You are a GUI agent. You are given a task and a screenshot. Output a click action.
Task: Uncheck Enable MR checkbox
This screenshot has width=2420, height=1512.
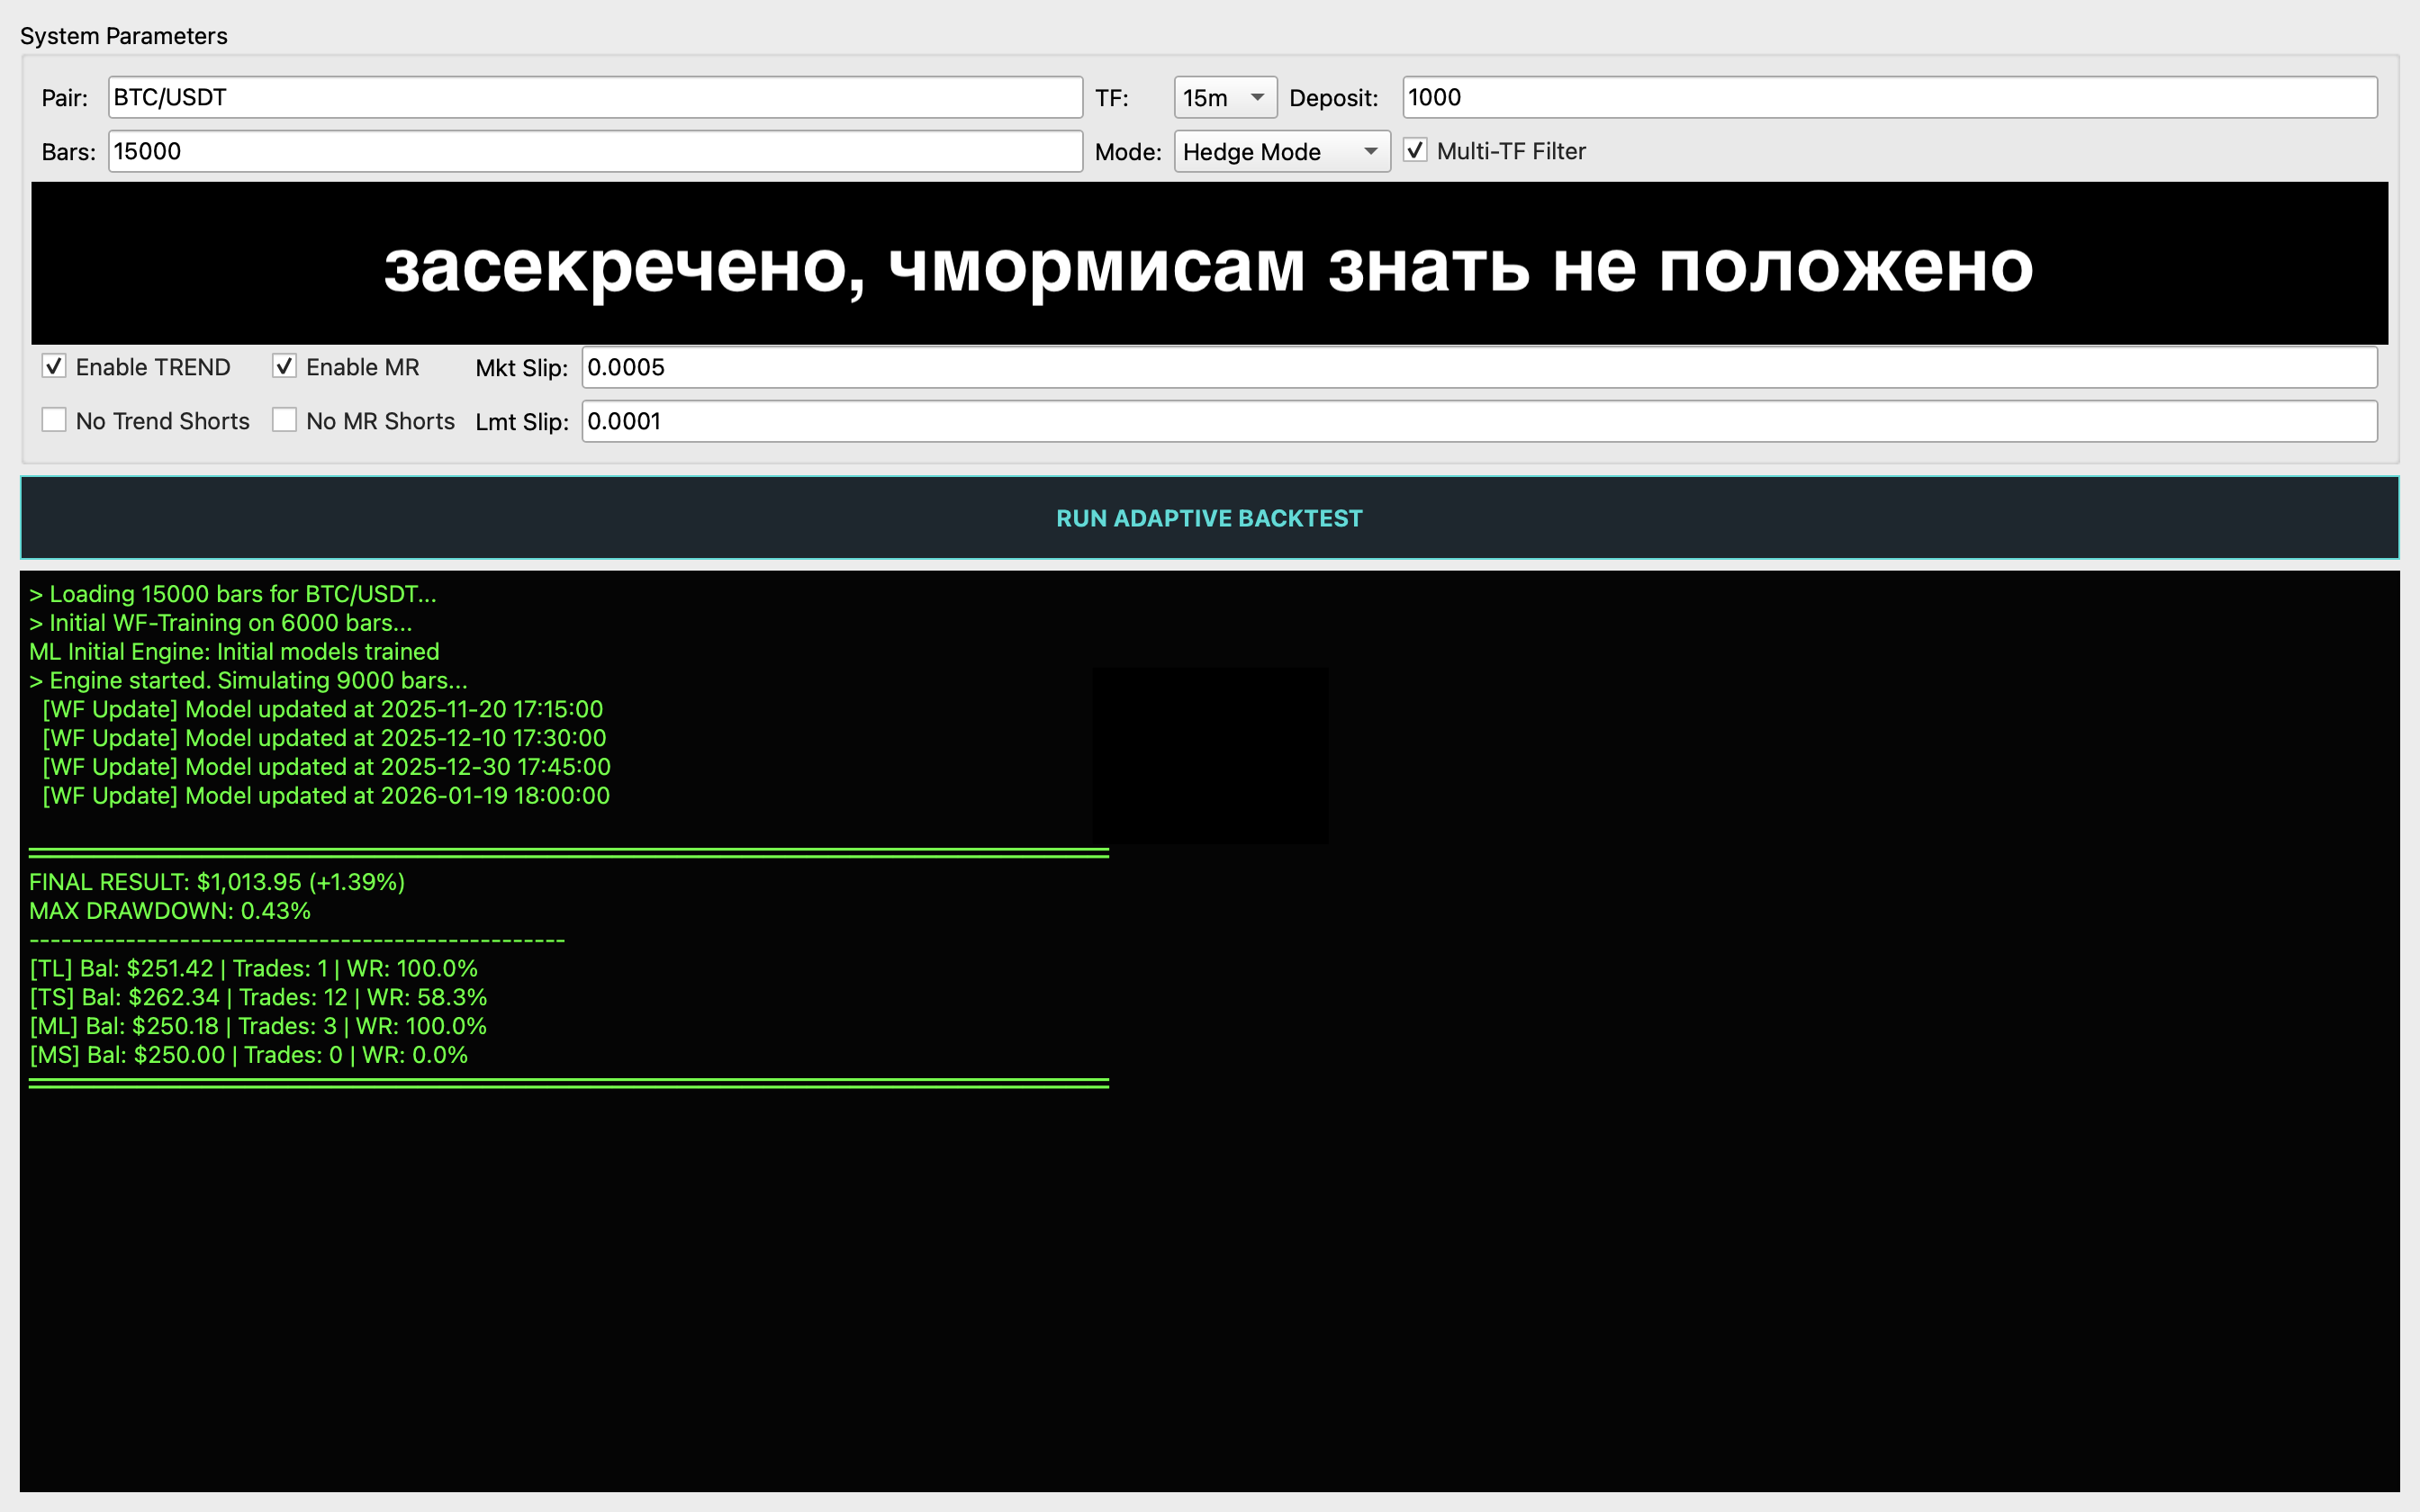pos(285,367)
